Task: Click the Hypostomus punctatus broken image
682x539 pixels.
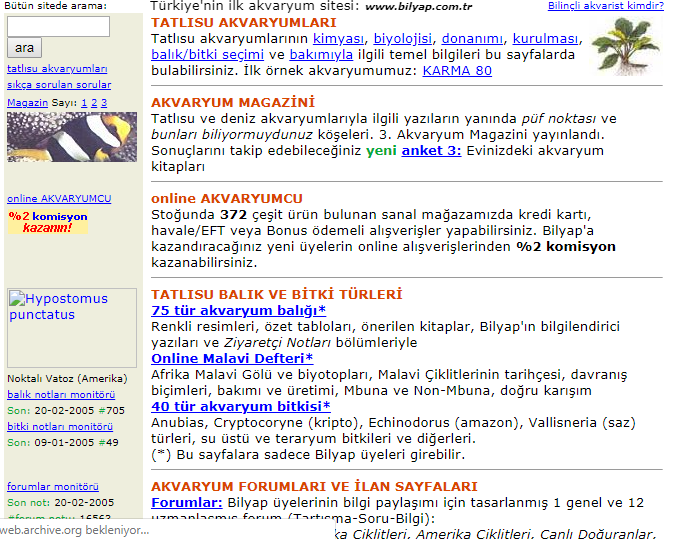Action: pos(72,328)
